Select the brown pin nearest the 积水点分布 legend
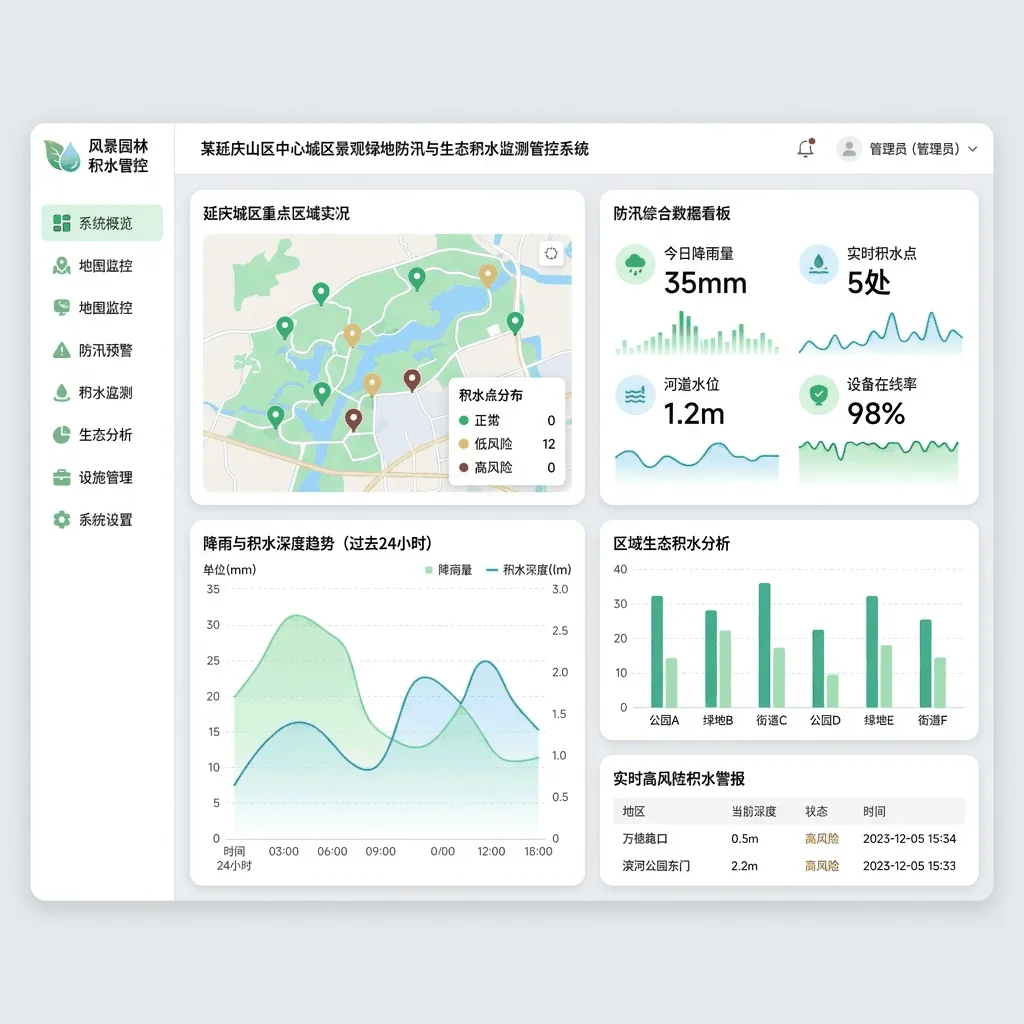 click(411, 380)
